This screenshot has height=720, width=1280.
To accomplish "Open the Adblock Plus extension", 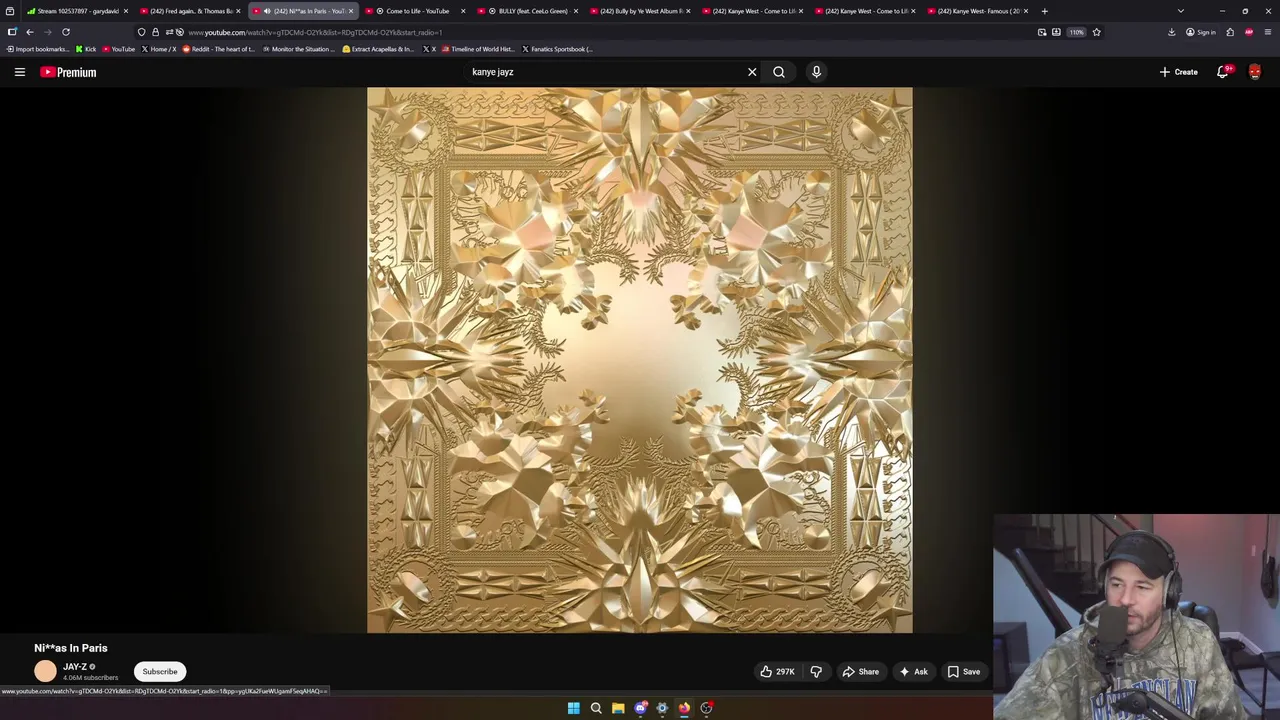I will (x=1249, y=32).
